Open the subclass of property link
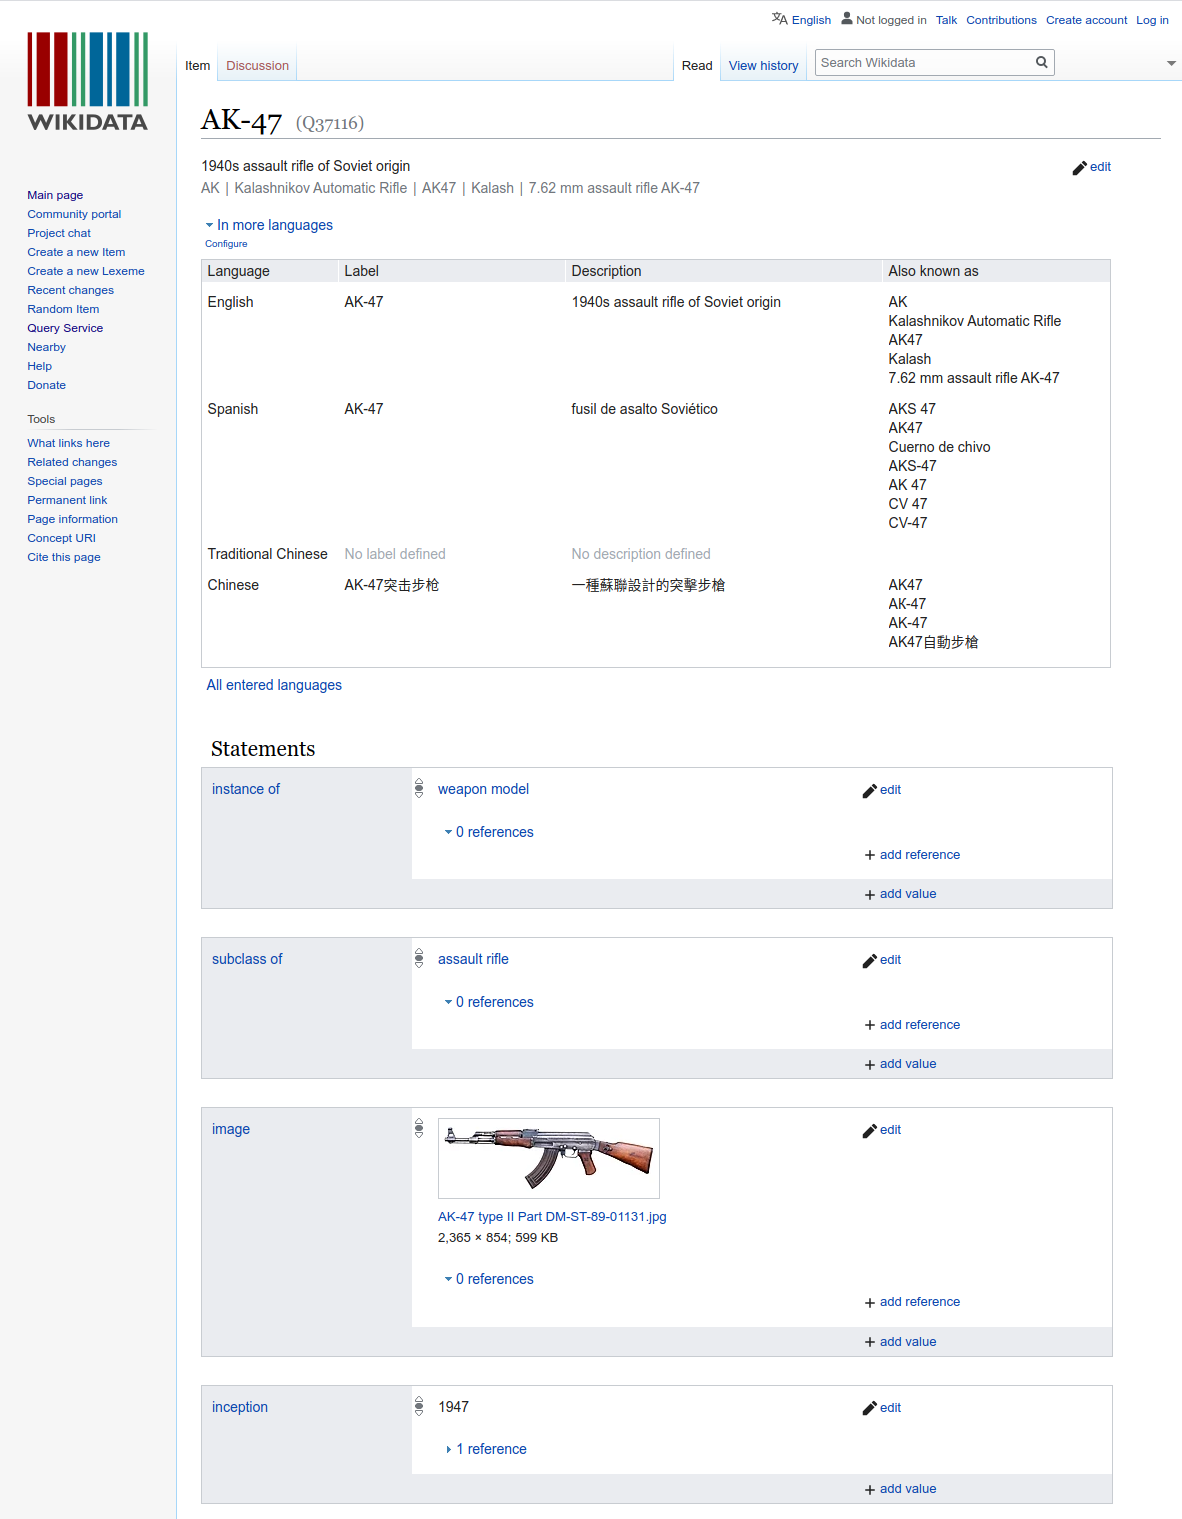 click(x=247, y=959)
